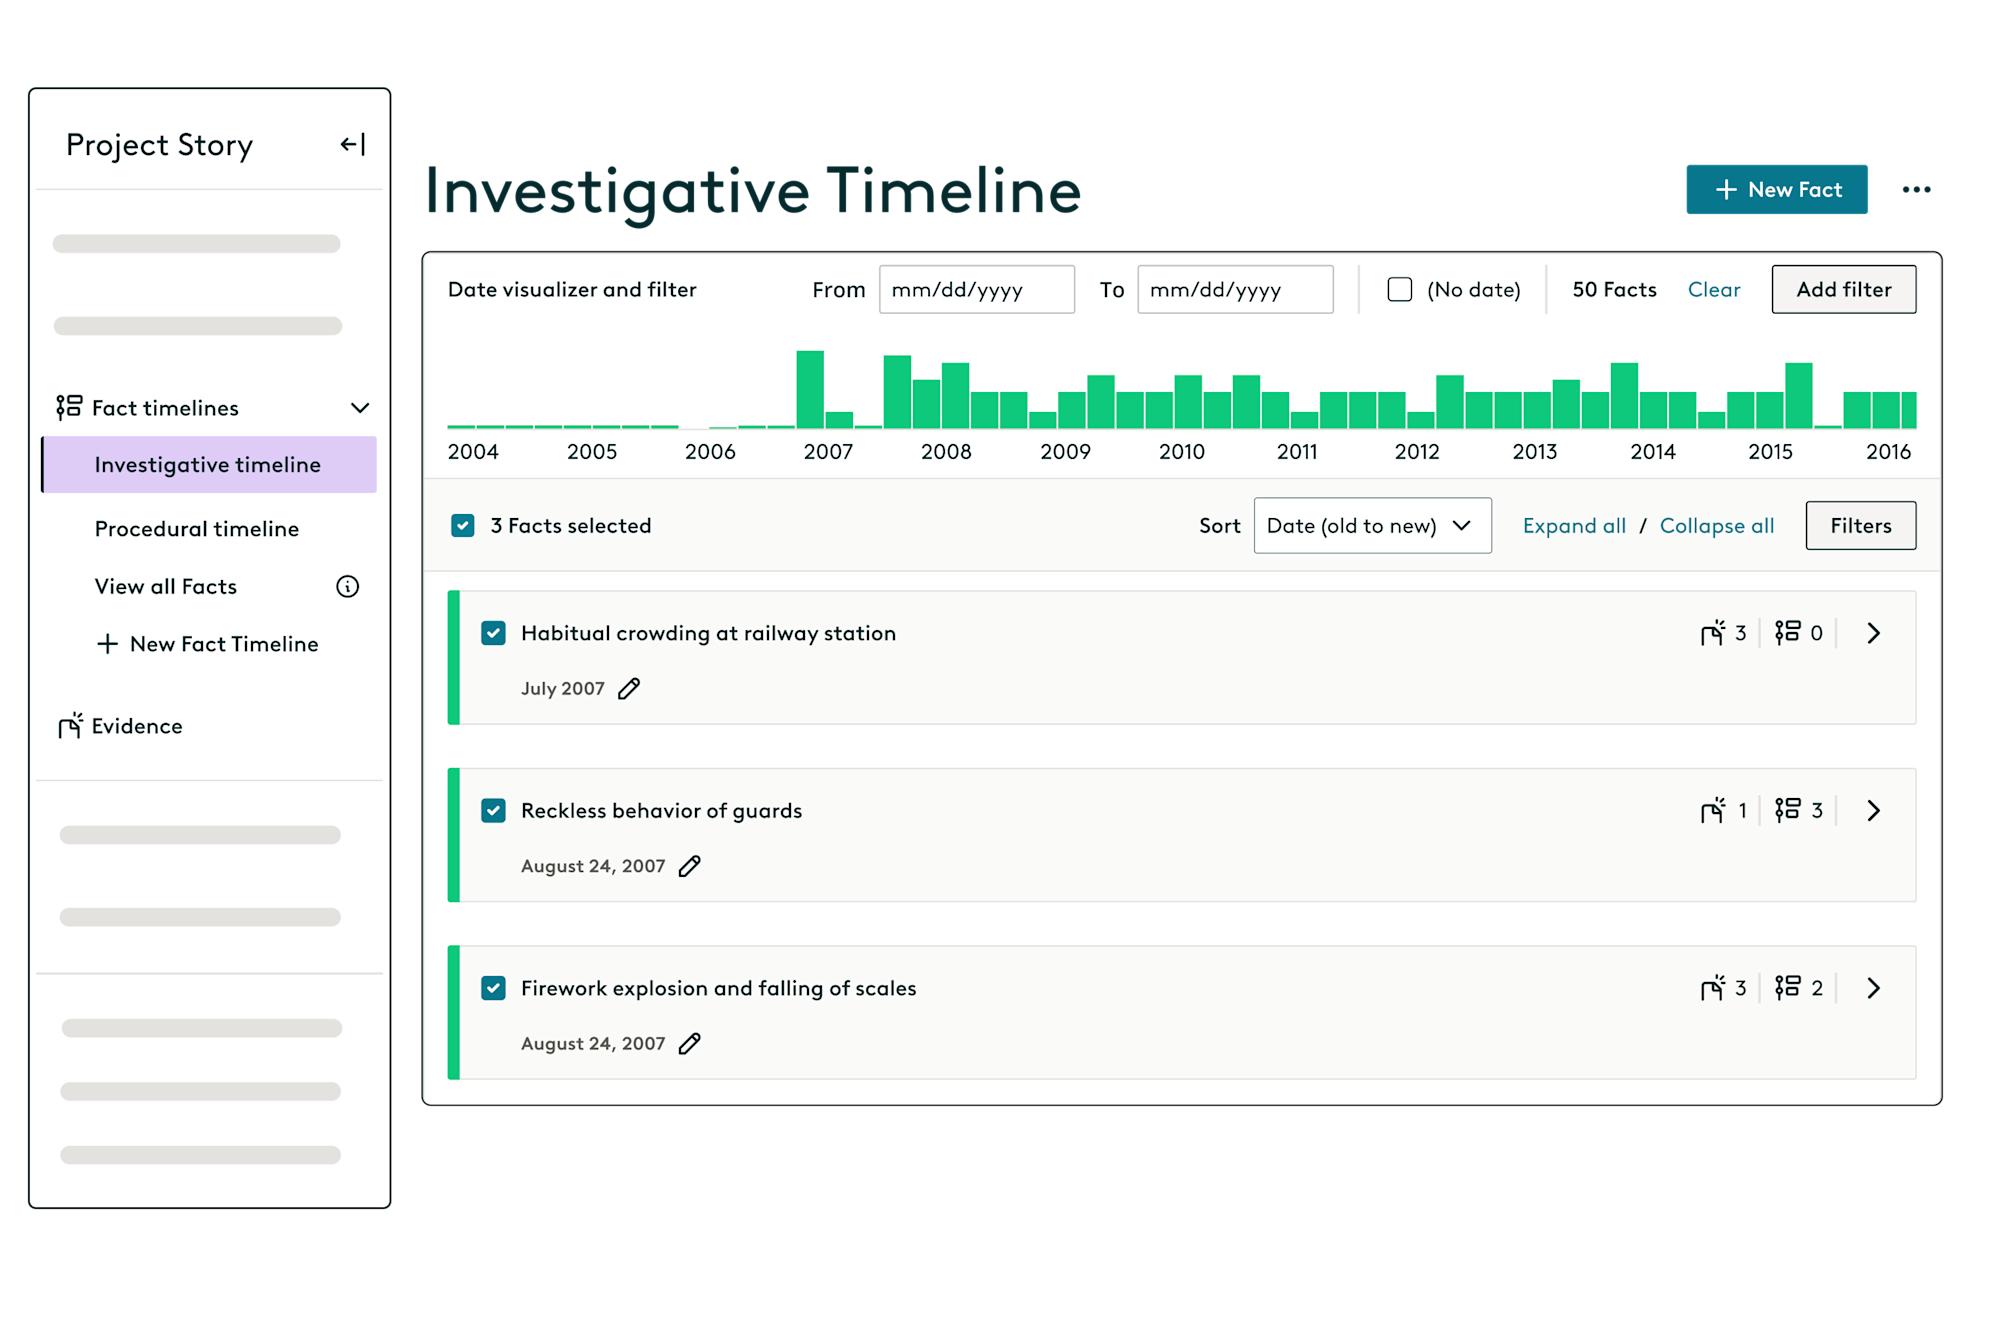Uncheck the 3 Facts selected checkbox
The image size is (2000, 1333).
463,526
